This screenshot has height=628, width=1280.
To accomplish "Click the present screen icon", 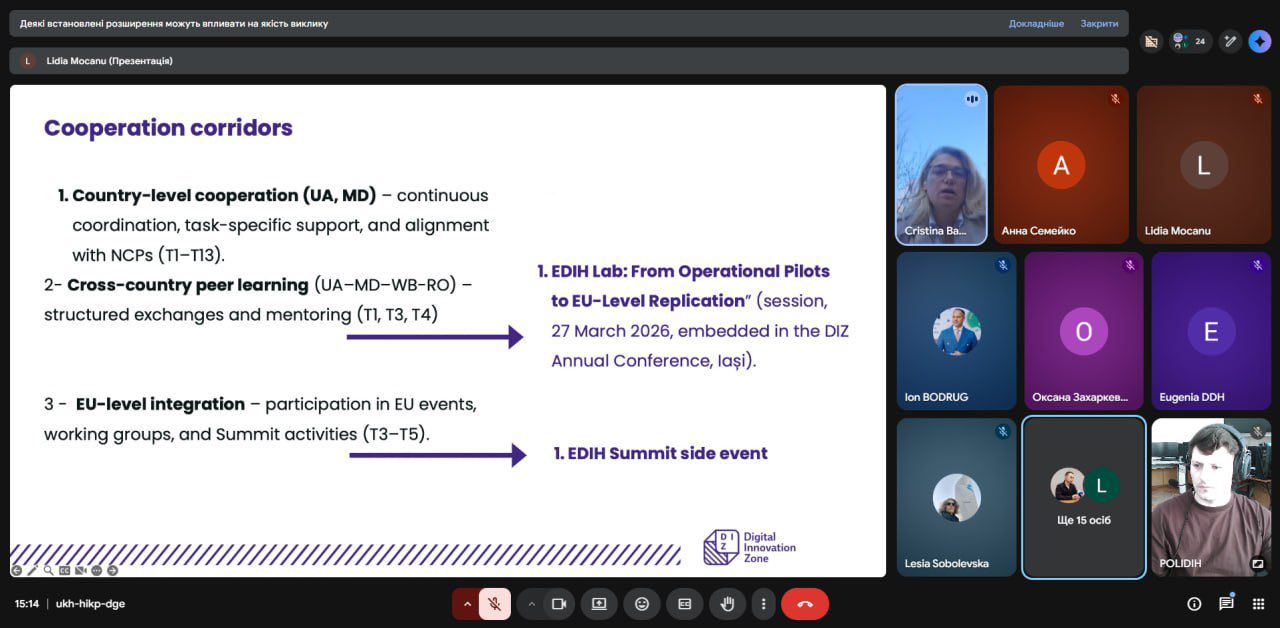I will (x=599, y=604).
